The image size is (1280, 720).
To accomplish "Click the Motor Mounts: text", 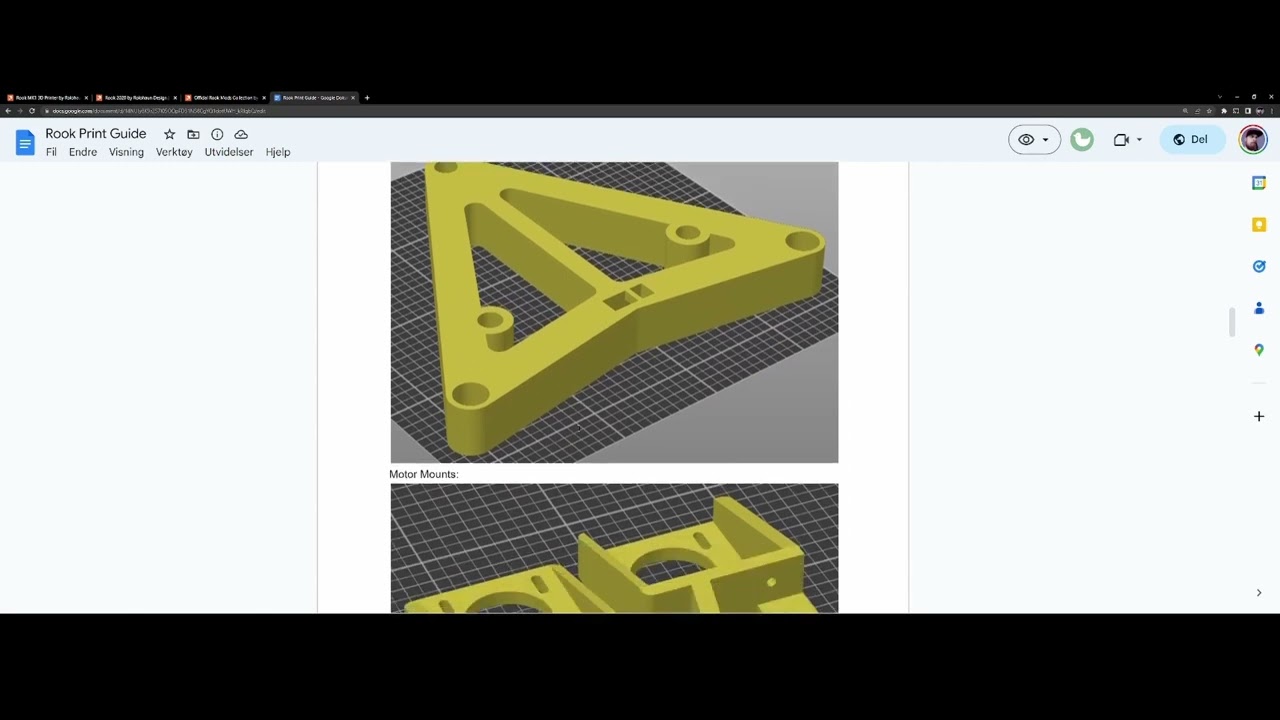I will (424, 474).
